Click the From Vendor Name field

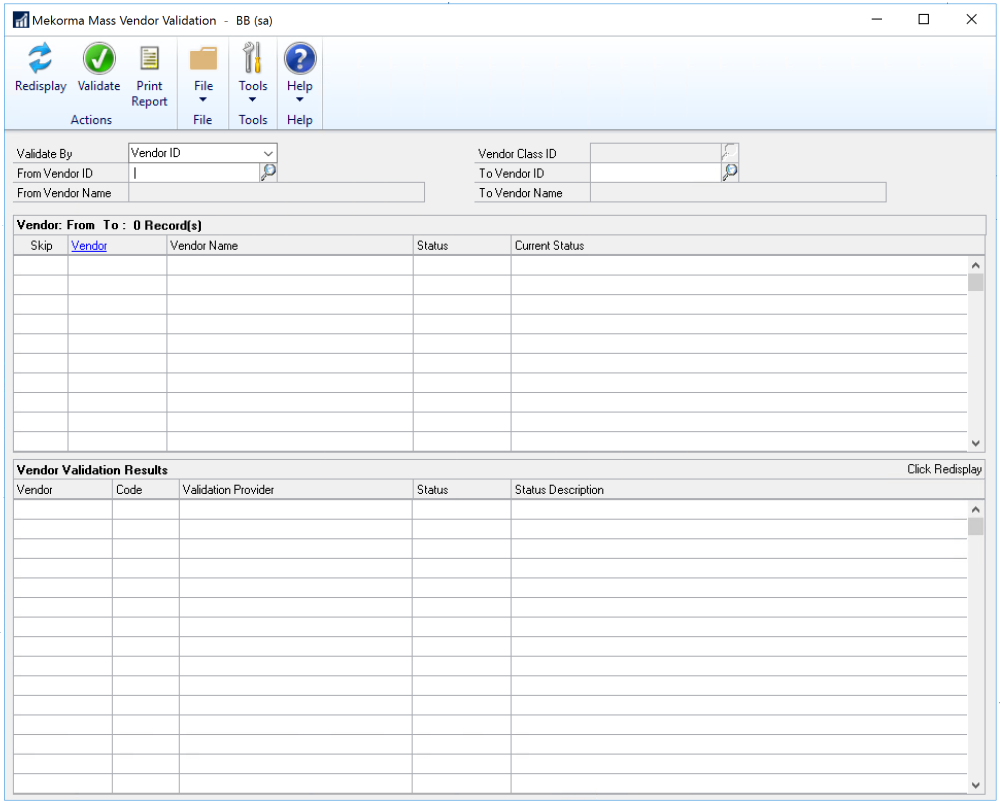(x=277, y=193)
